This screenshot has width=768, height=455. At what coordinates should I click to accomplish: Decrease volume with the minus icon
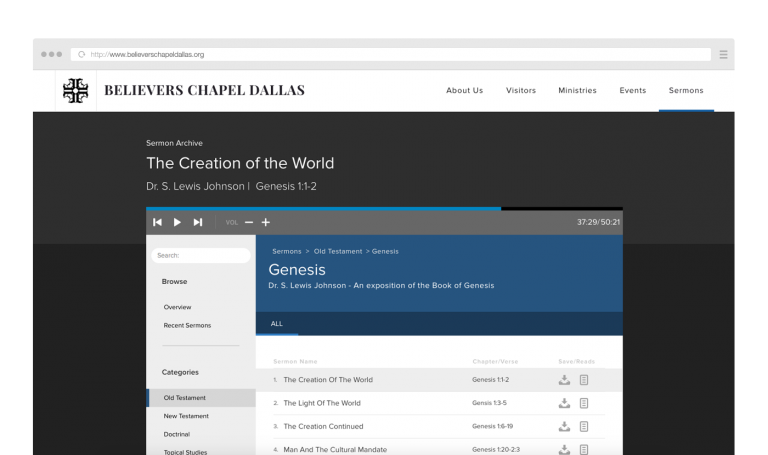click(249, 222)
